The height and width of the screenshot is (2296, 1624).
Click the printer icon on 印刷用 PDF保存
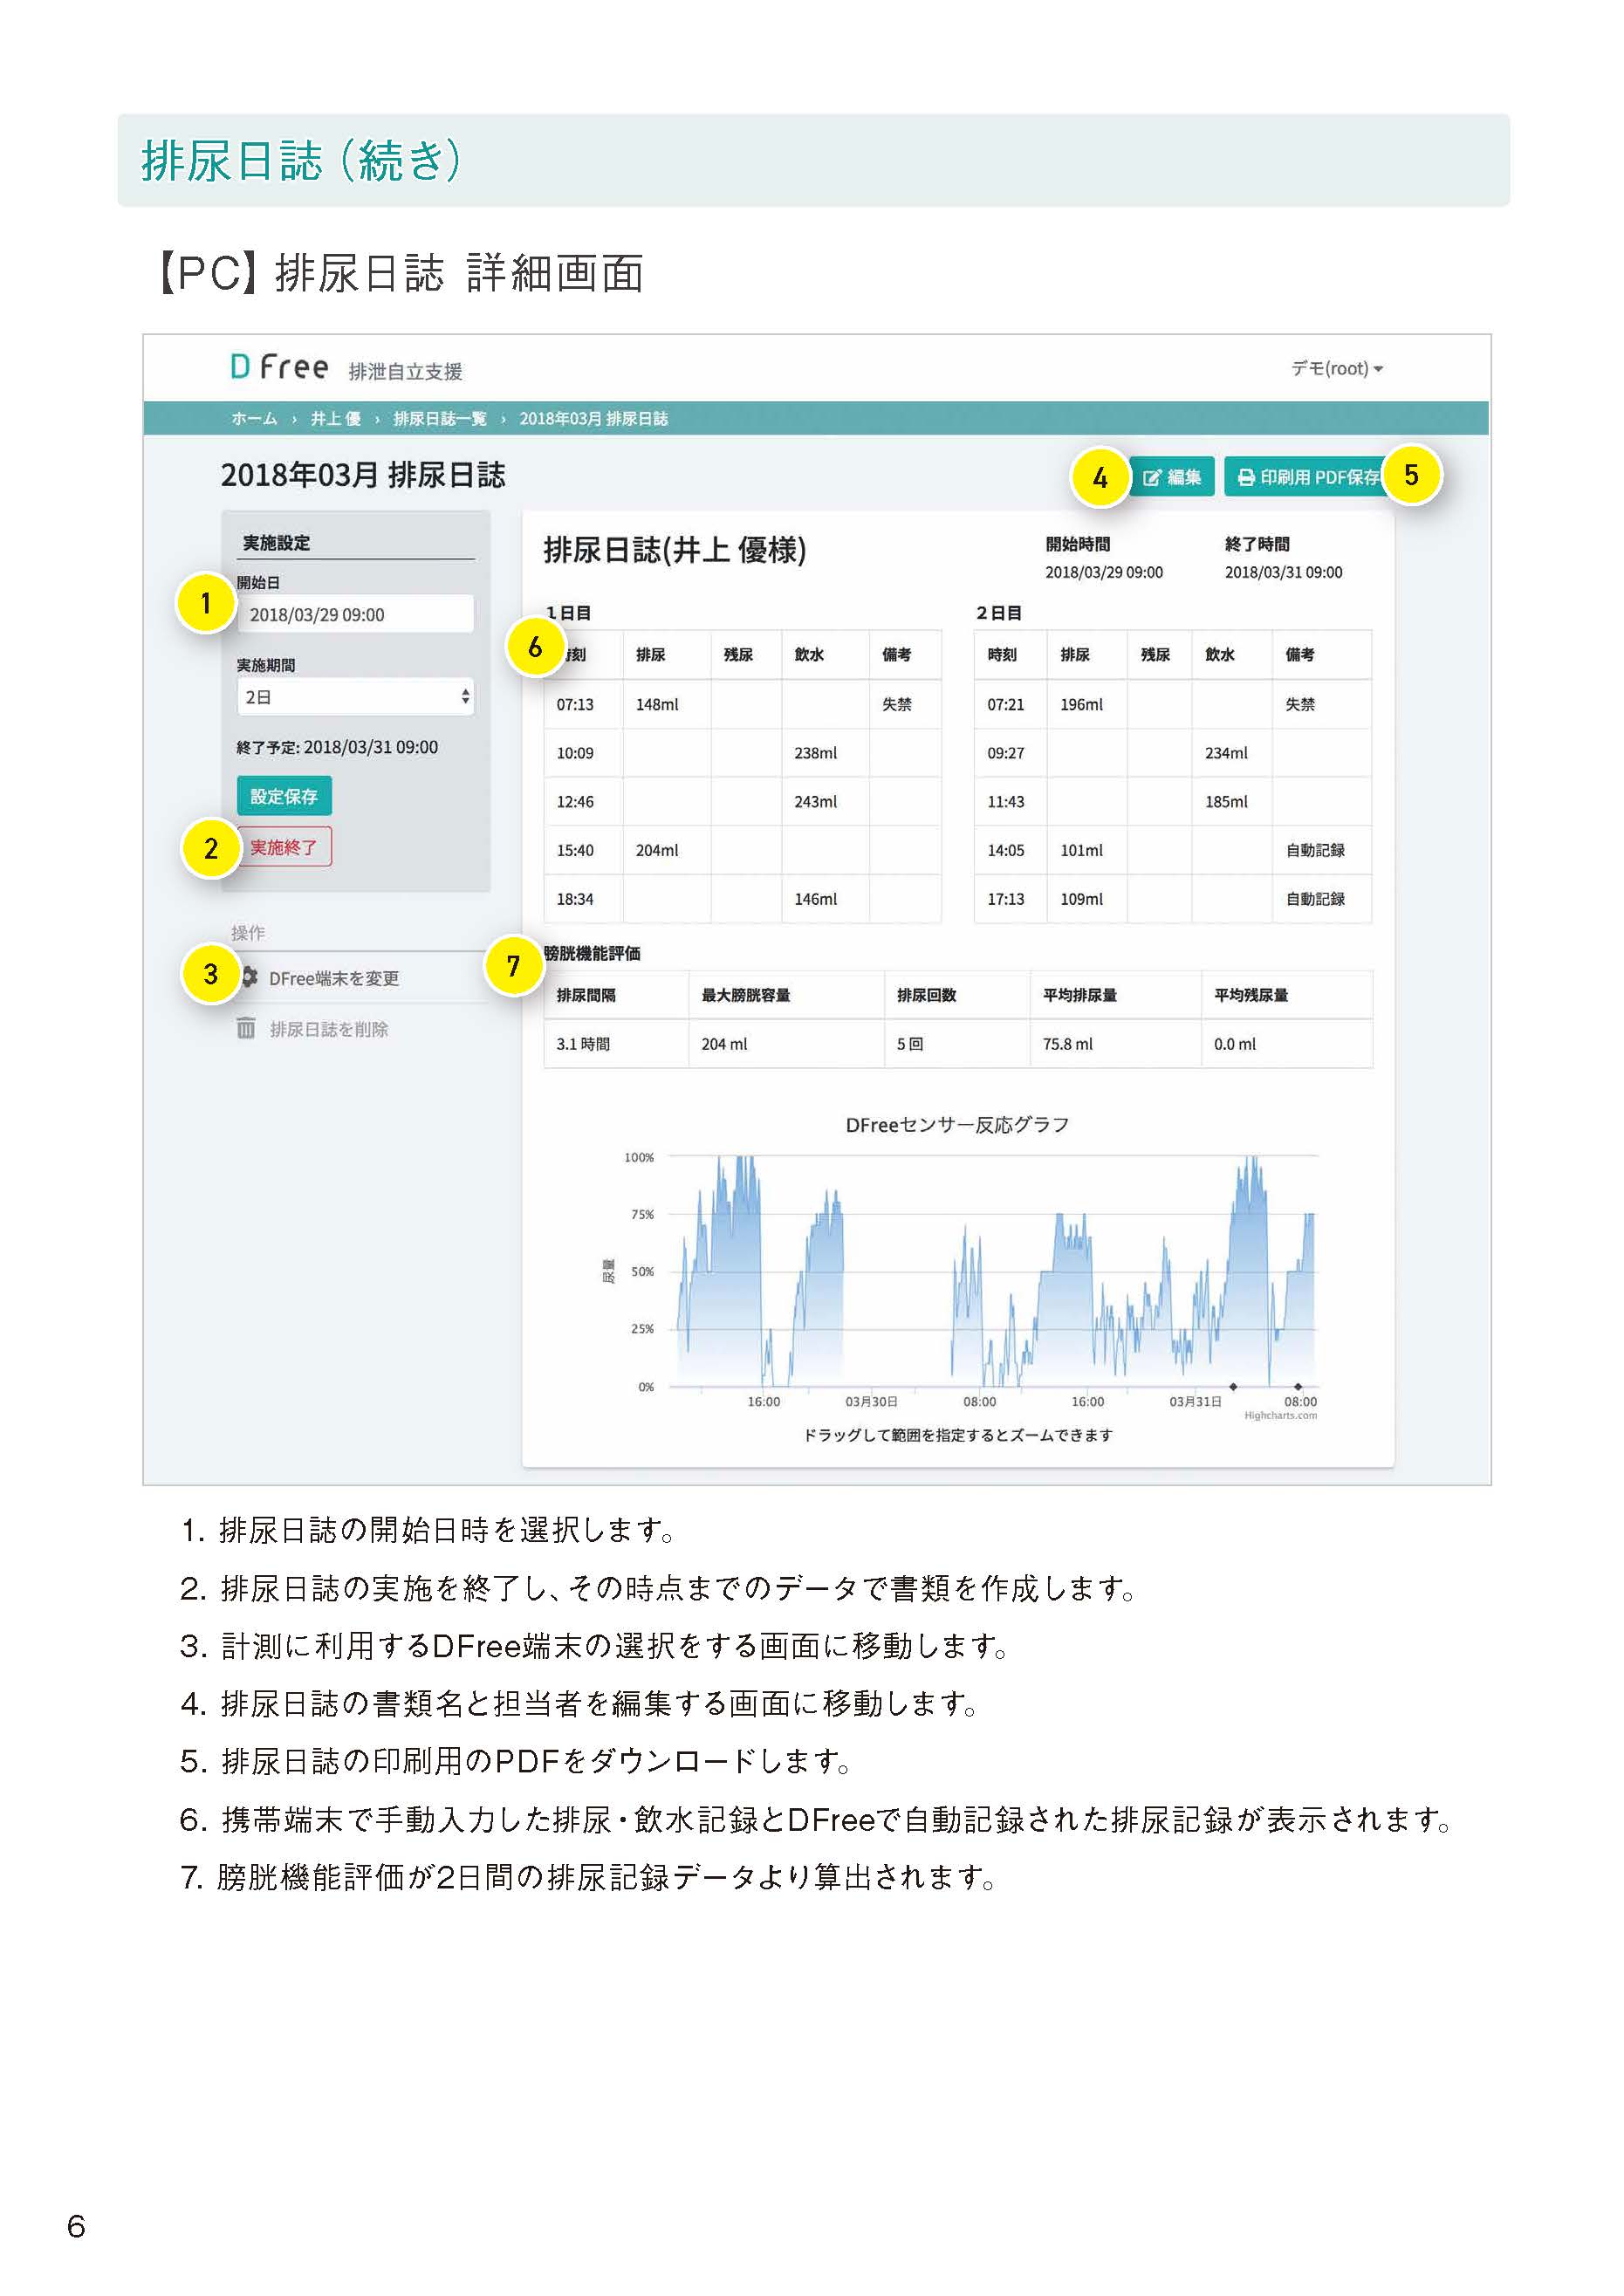tap(1246, 477)
